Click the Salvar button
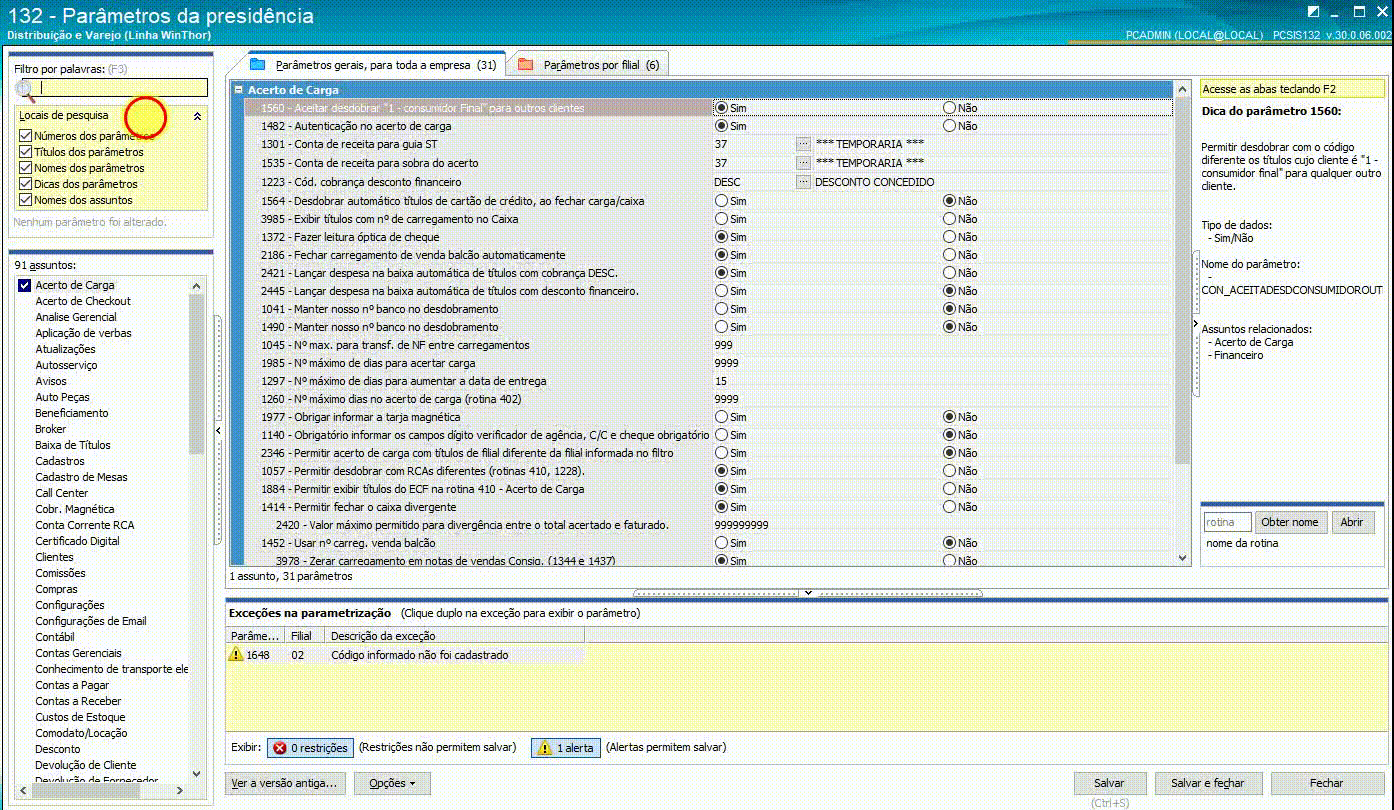The width and height of the screenshot is (1394, 810). click(1109, 783)
